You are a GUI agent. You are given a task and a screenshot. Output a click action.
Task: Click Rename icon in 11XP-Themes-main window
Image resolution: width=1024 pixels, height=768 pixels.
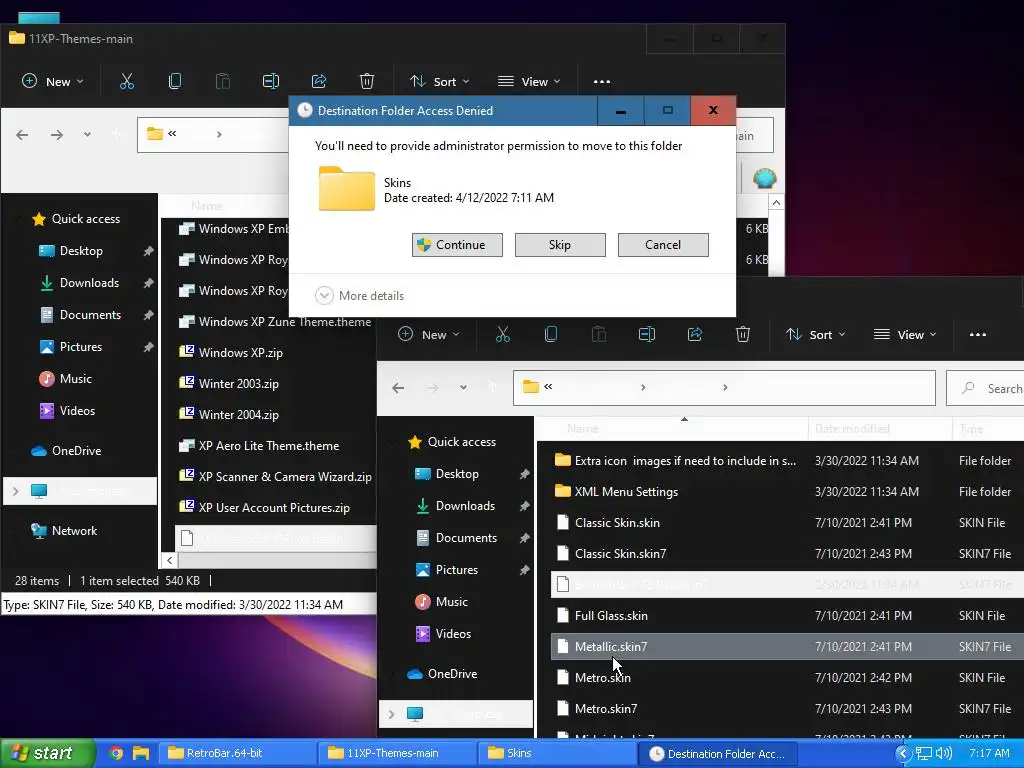271,82
